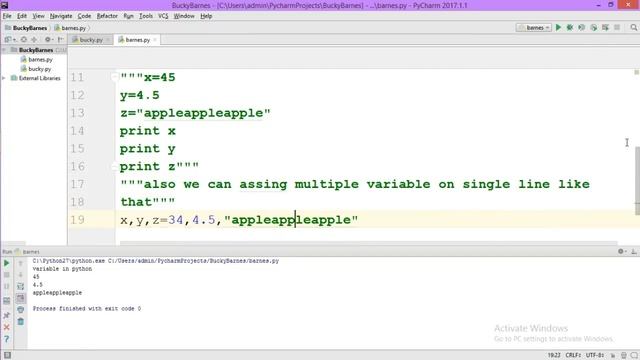Viewport: 640px width, 360px height.
Task: Hide the Project tool window
Action: 60,40
